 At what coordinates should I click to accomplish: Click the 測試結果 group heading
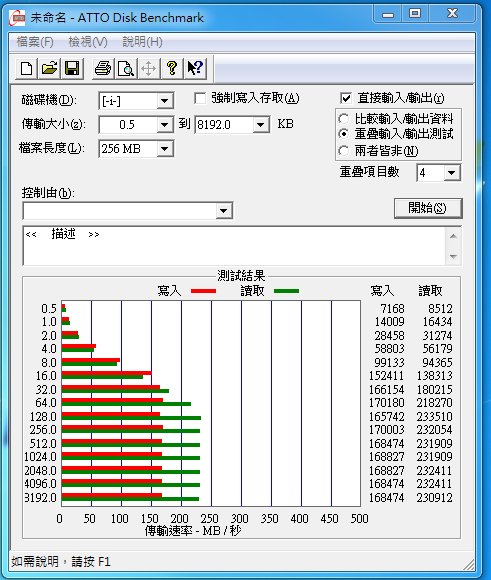pos(241,276)
